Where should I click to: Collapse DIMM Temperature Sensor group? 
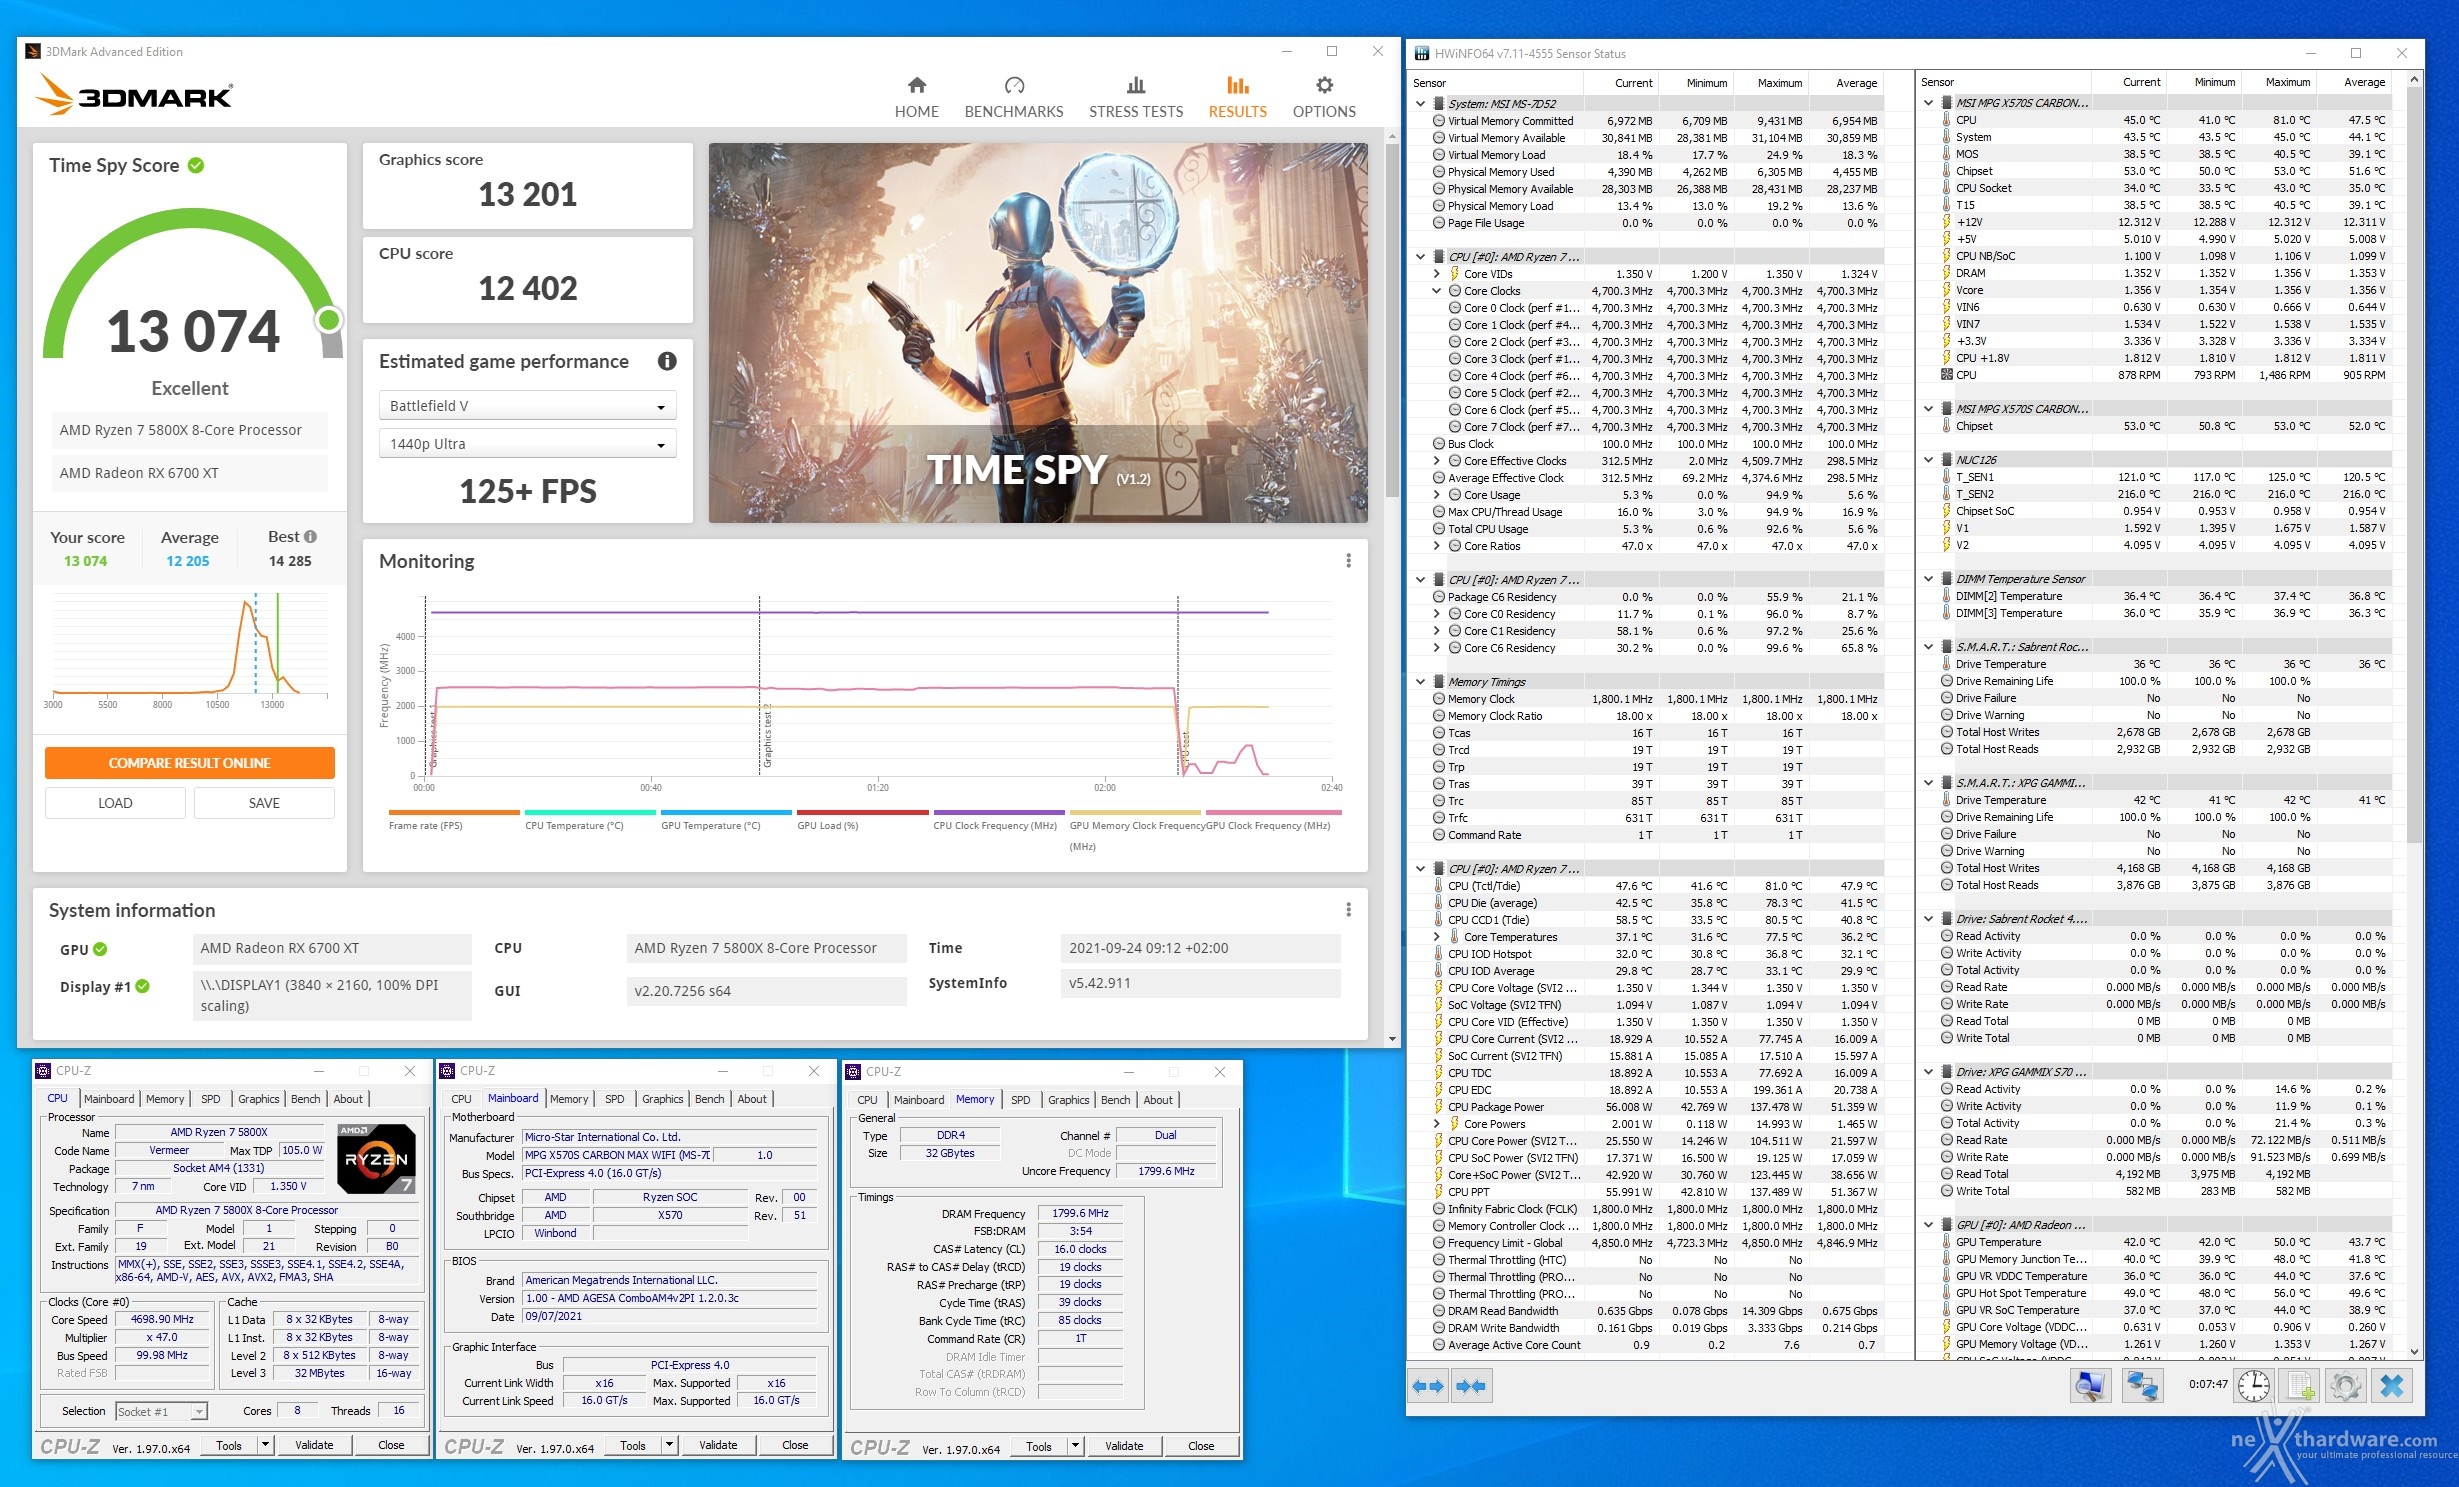pos(1928,579)
